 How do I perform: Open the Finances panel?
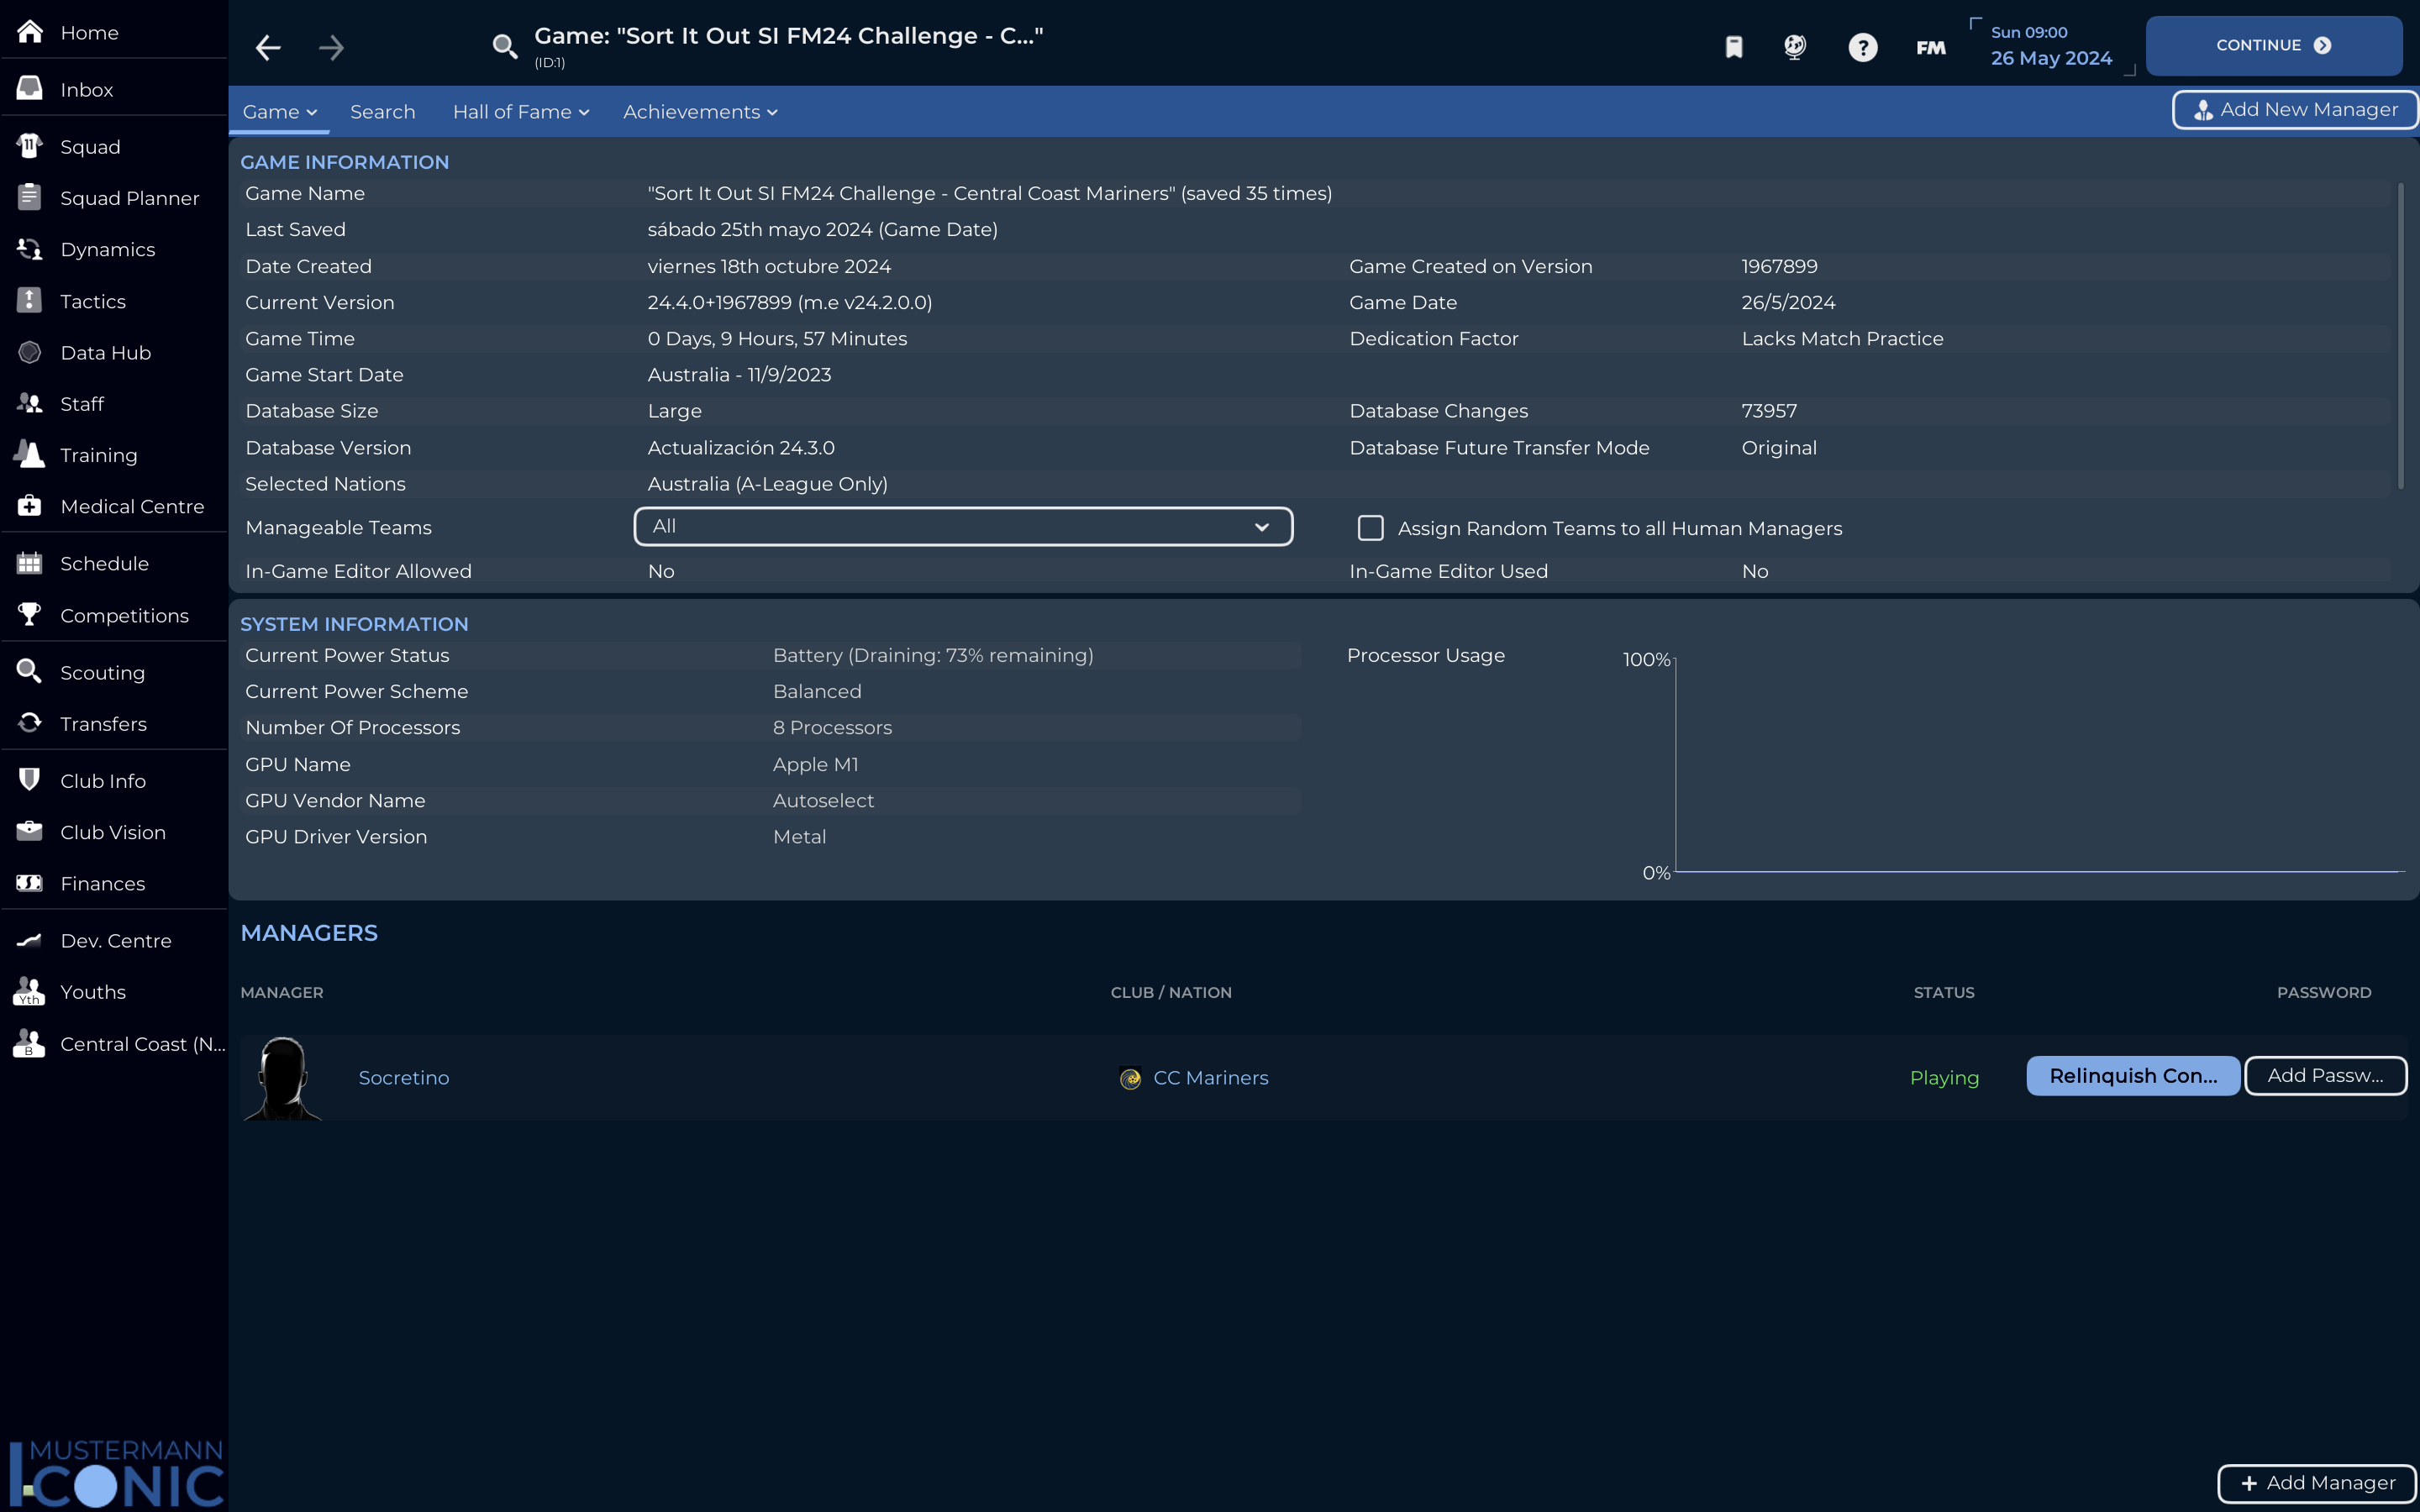103,883
